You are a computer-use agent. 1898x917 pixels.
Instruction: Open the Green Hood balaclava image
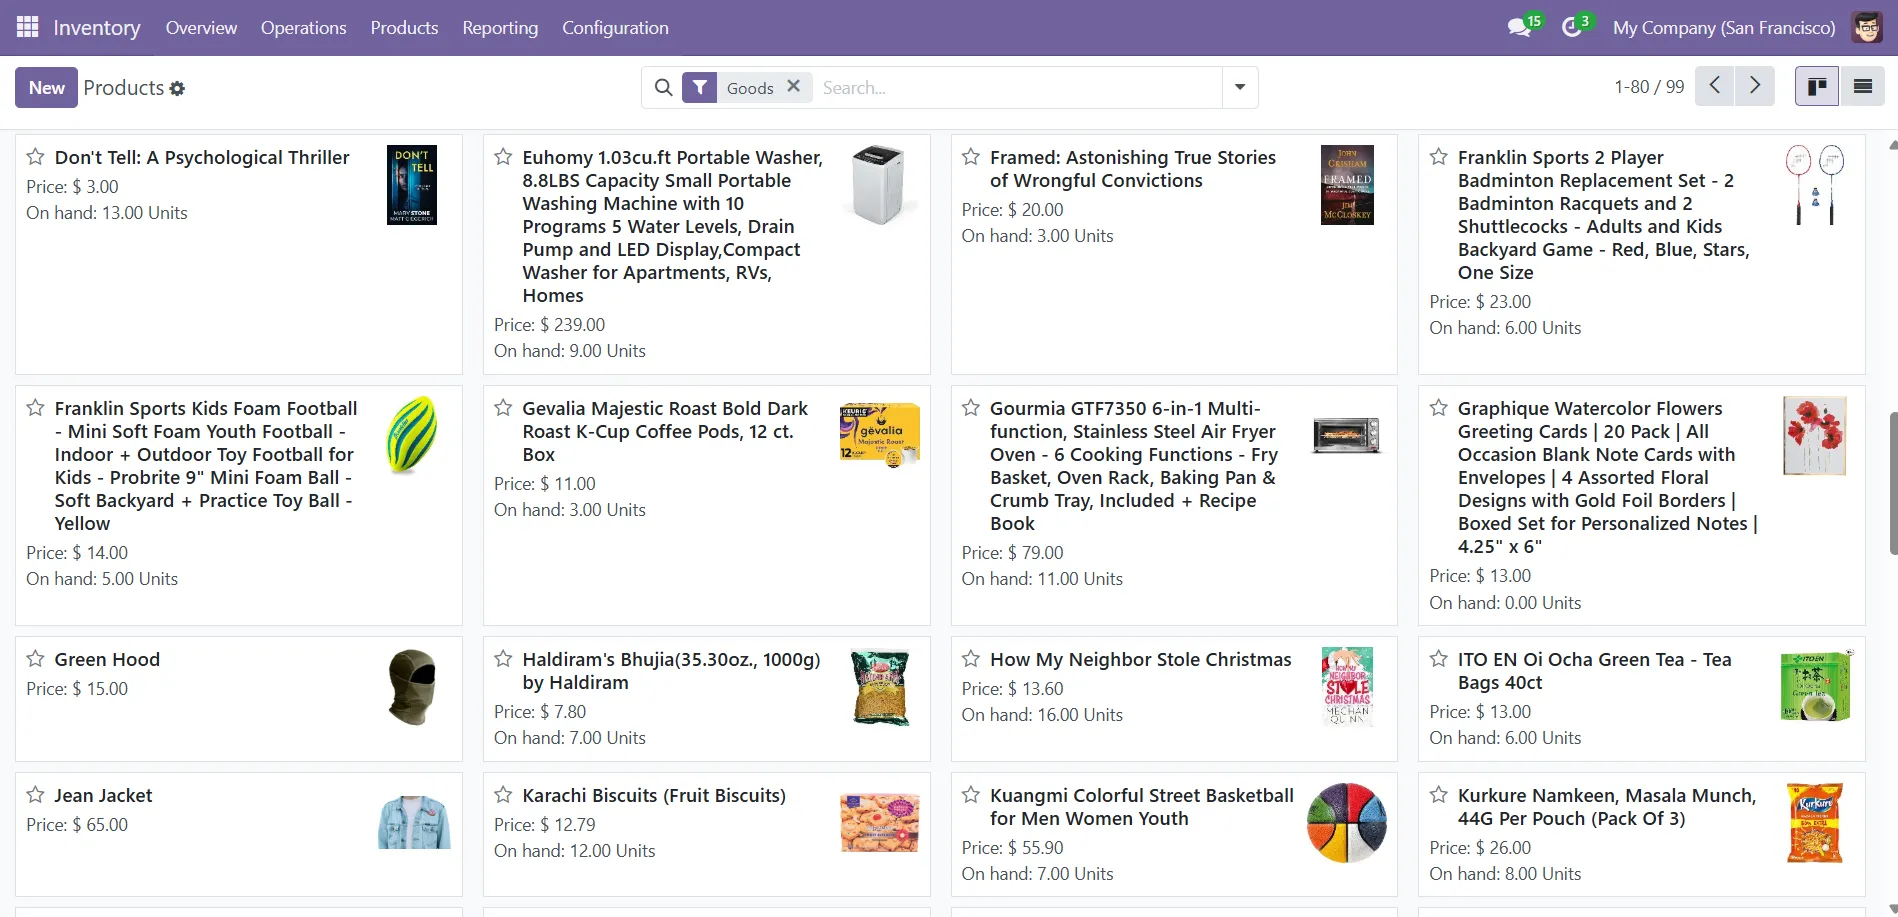pyautogui.click(x=412, y=687)
